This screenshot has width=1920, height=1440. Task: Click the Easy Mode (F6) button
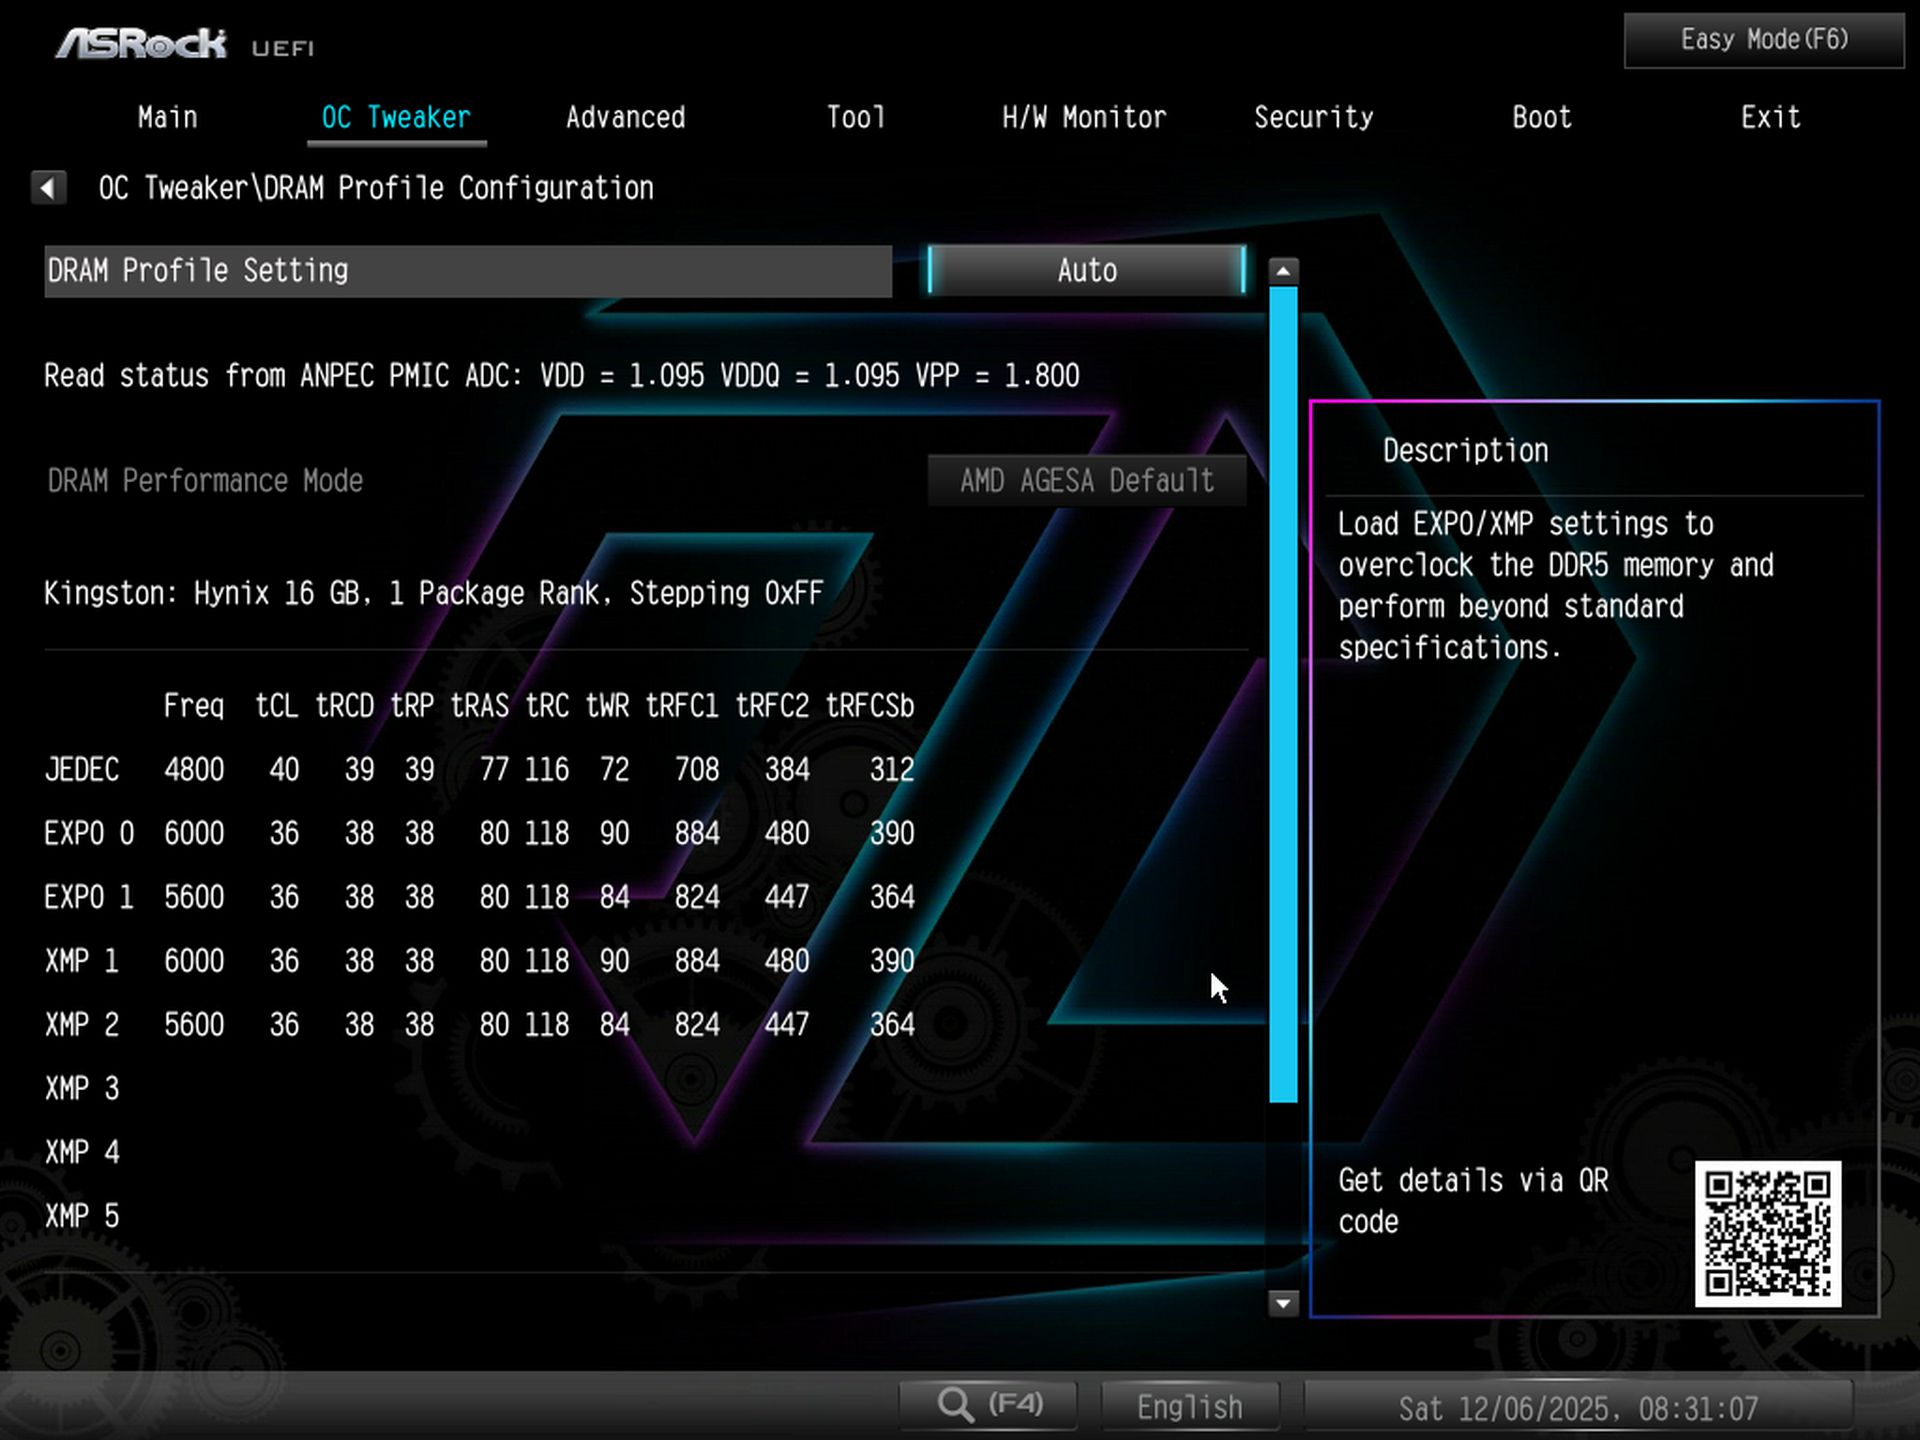tap(1763, 40)
